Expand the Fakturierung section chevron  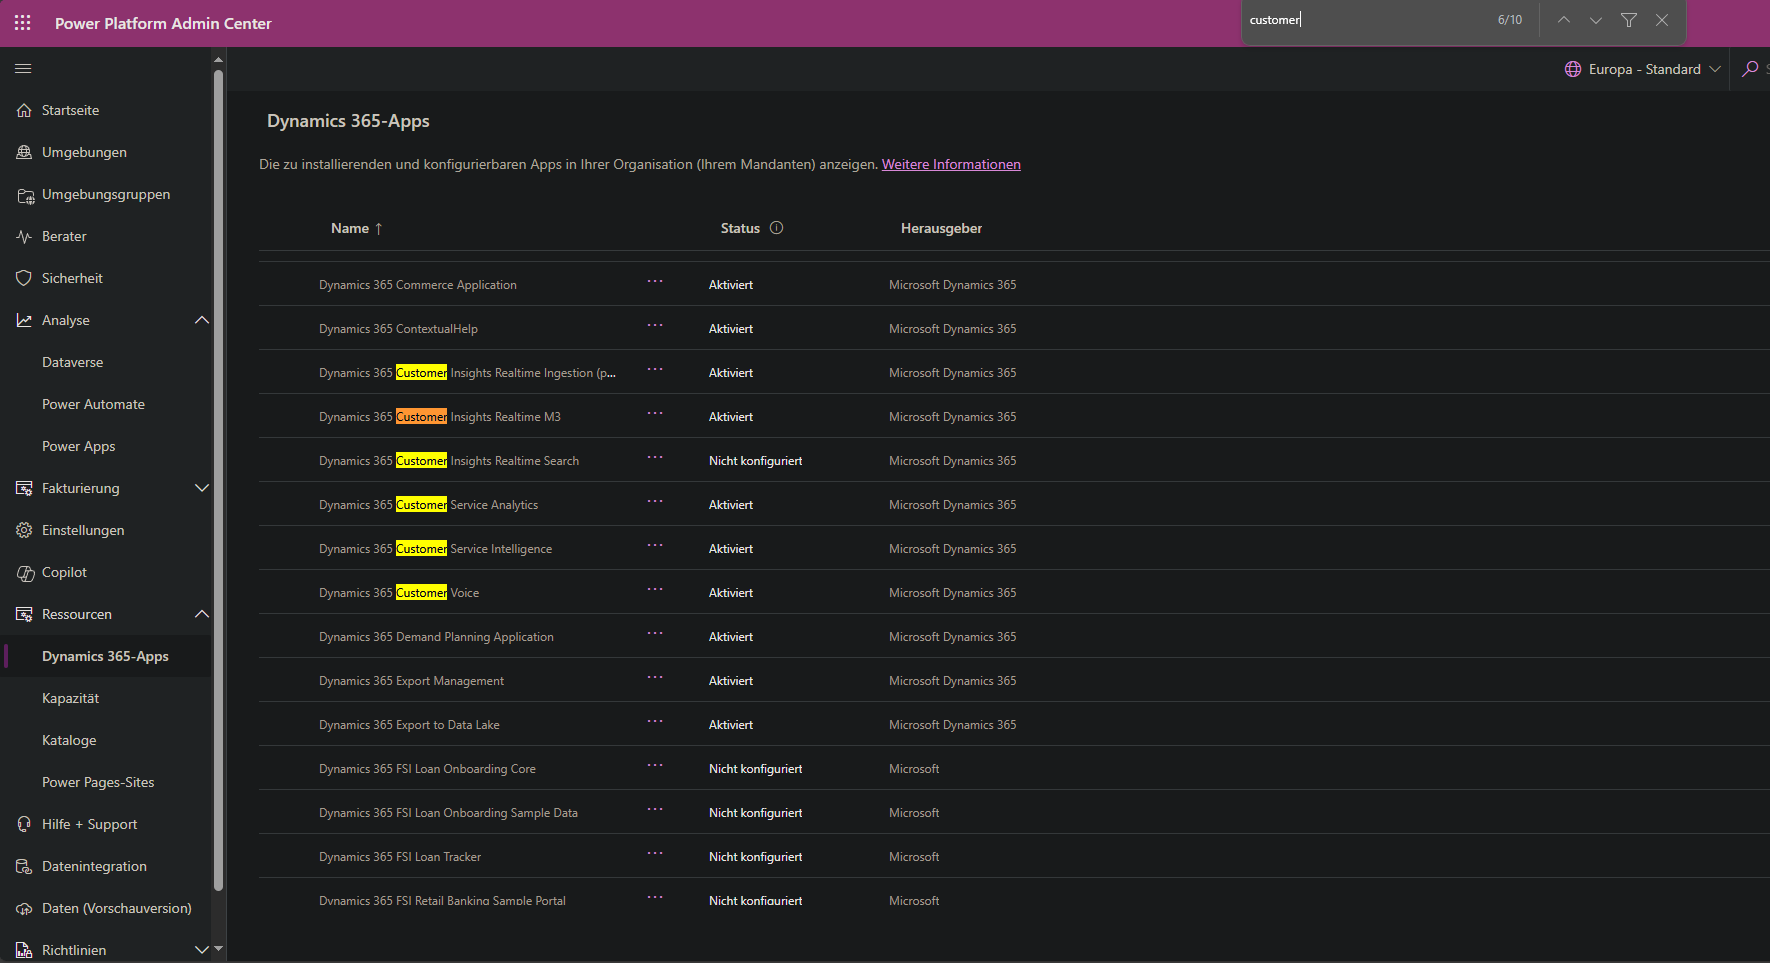click(x=202, y=488)
